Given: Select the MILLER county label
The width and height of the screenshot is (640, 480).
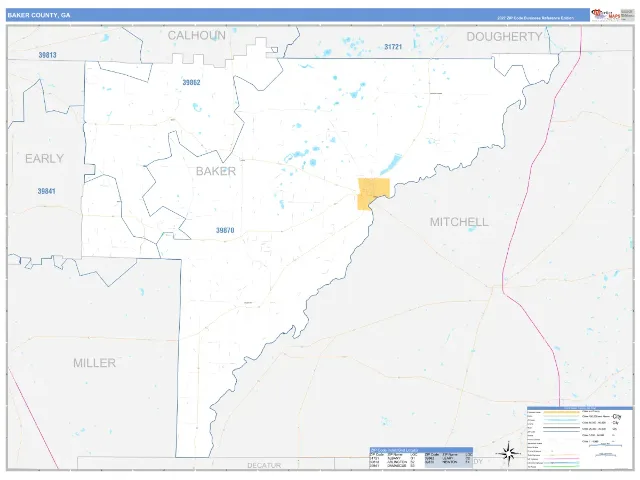Looking at the screenshot, I should click(94, 363).
